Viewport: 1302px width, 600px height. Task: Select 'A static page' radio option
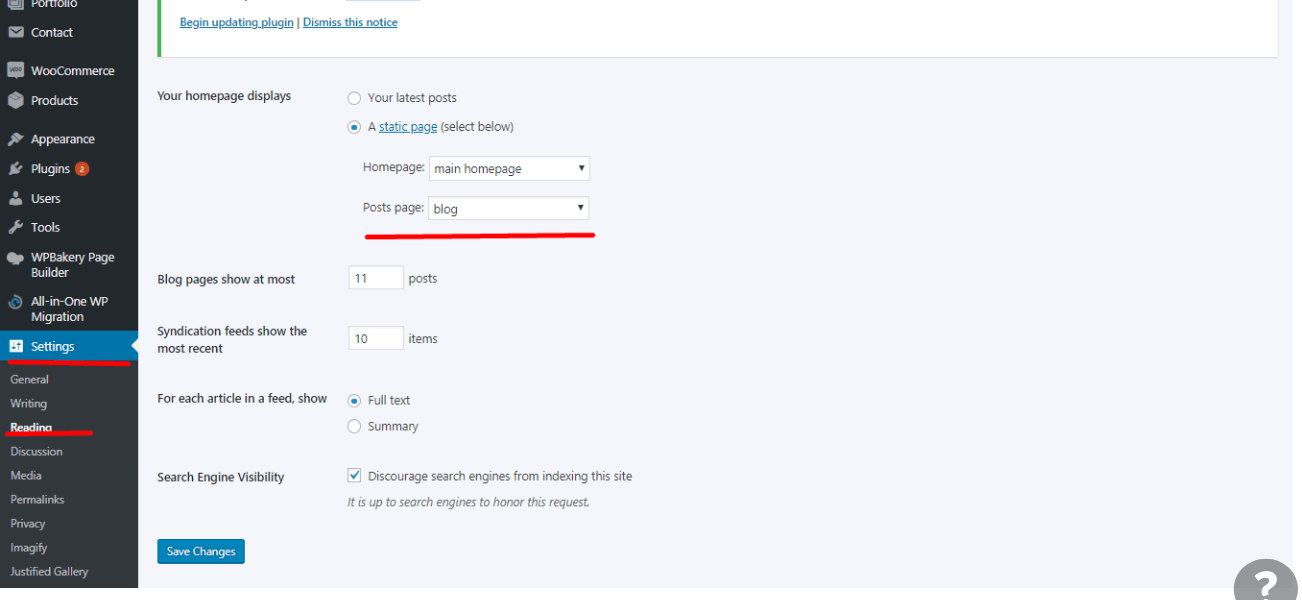click(354, 127)
